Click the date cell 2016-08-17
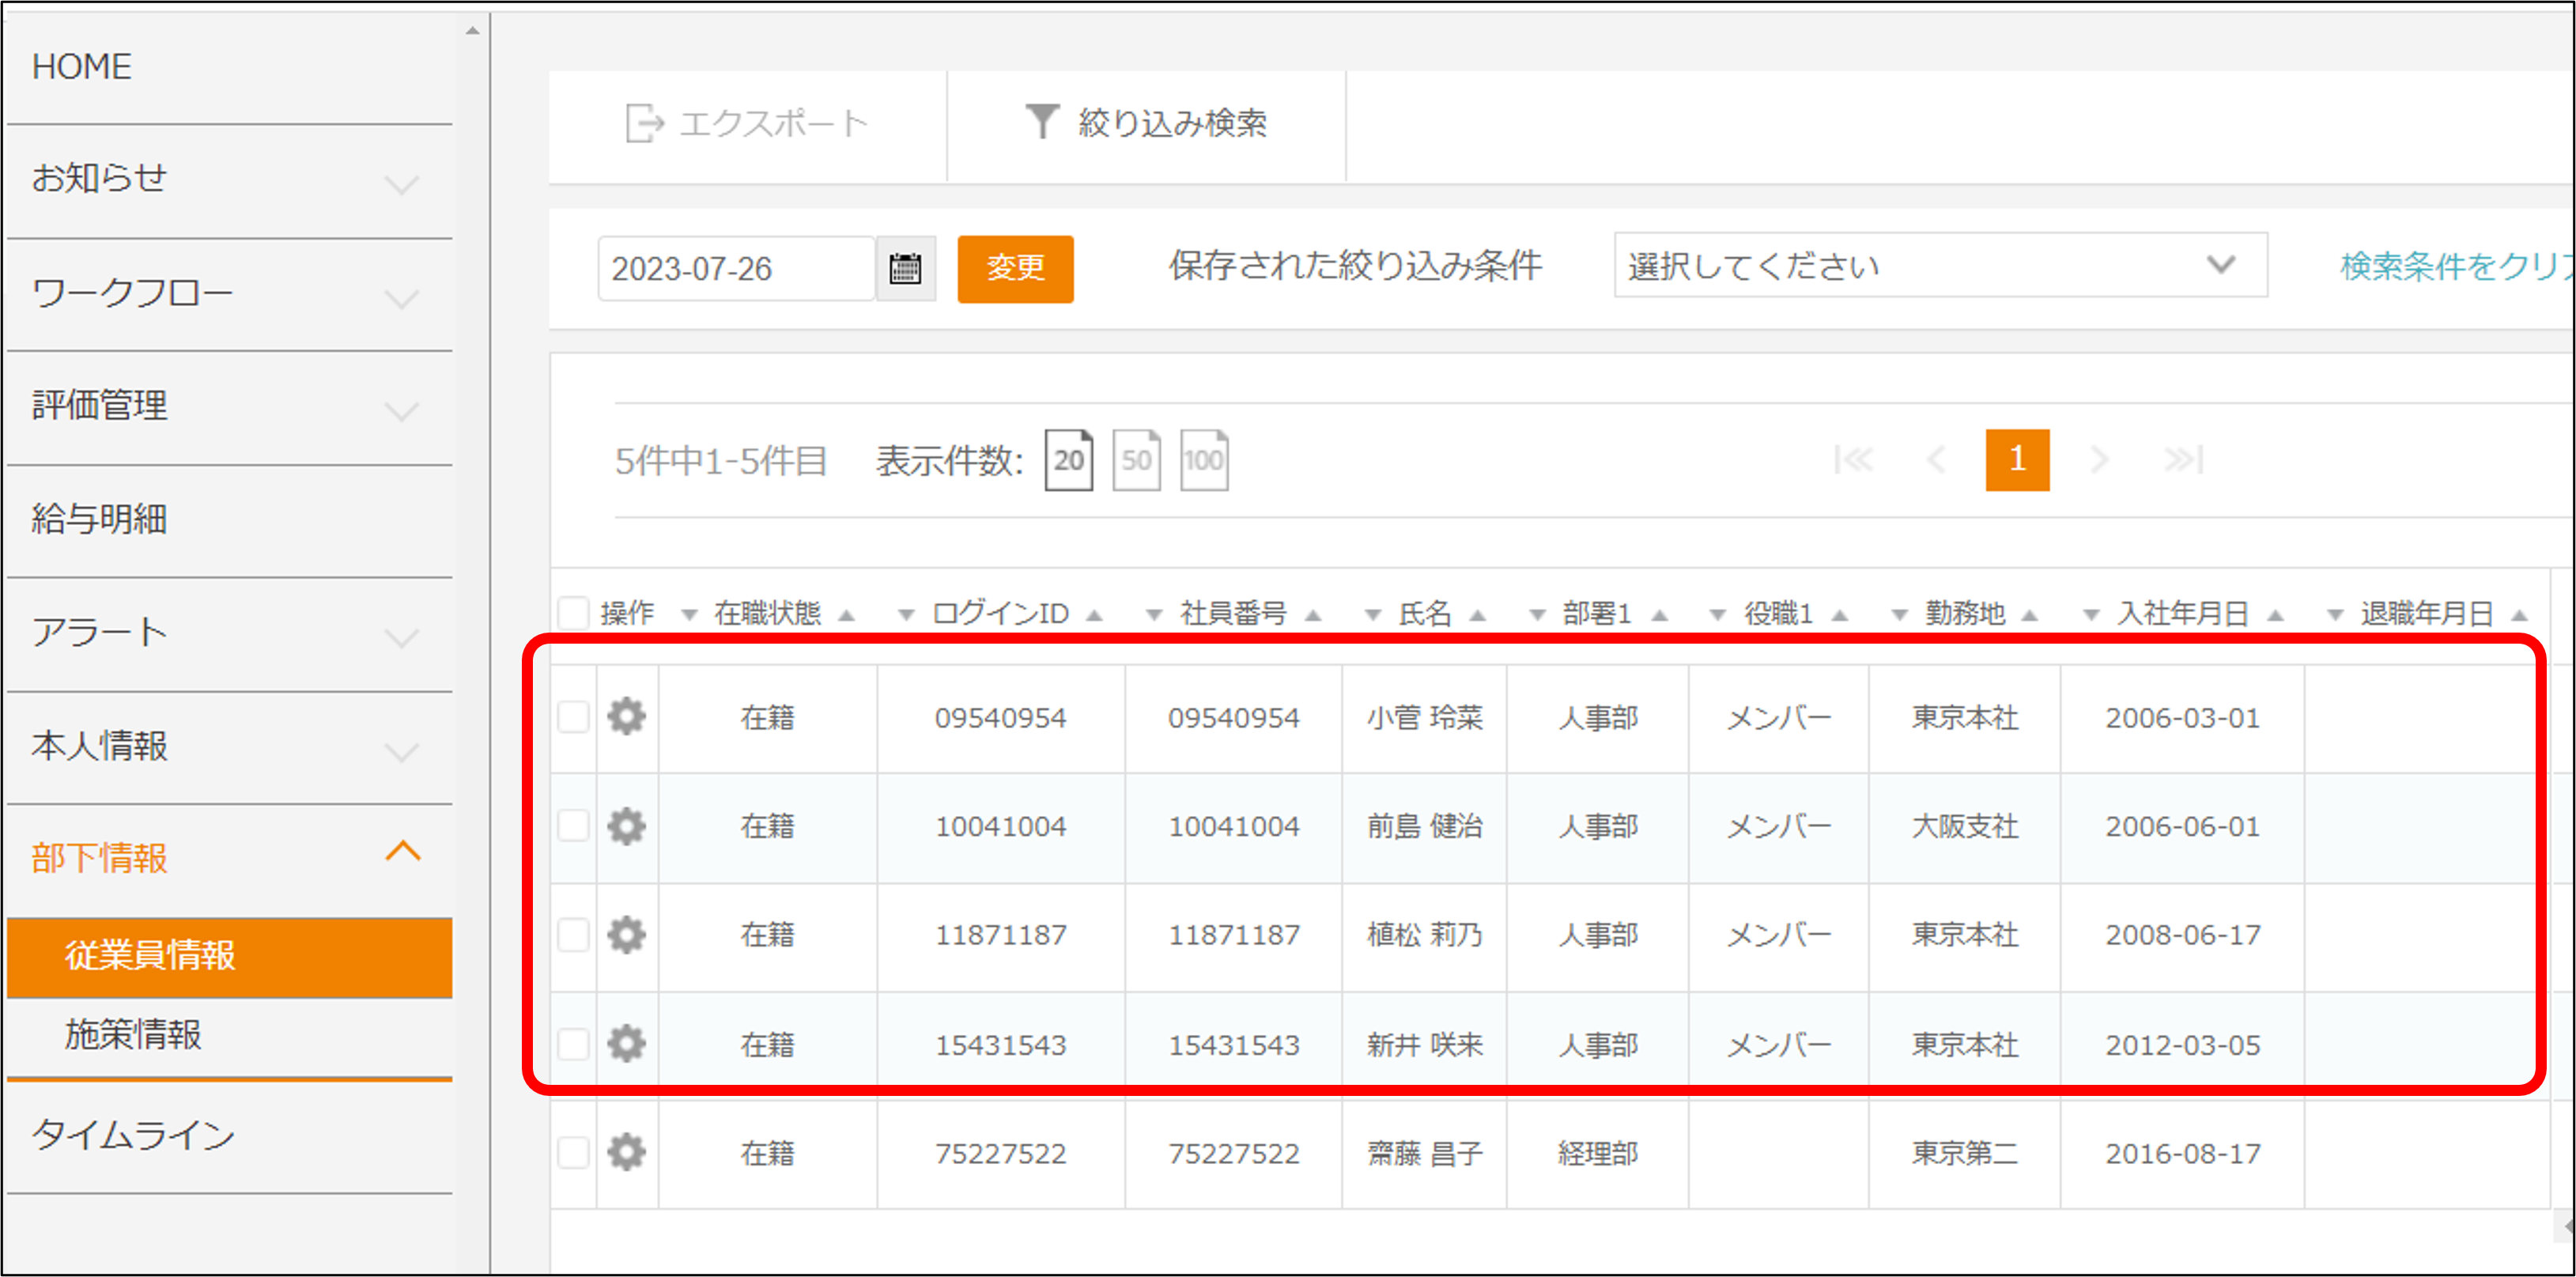2576x1277 pixels. (2182, 1154)
